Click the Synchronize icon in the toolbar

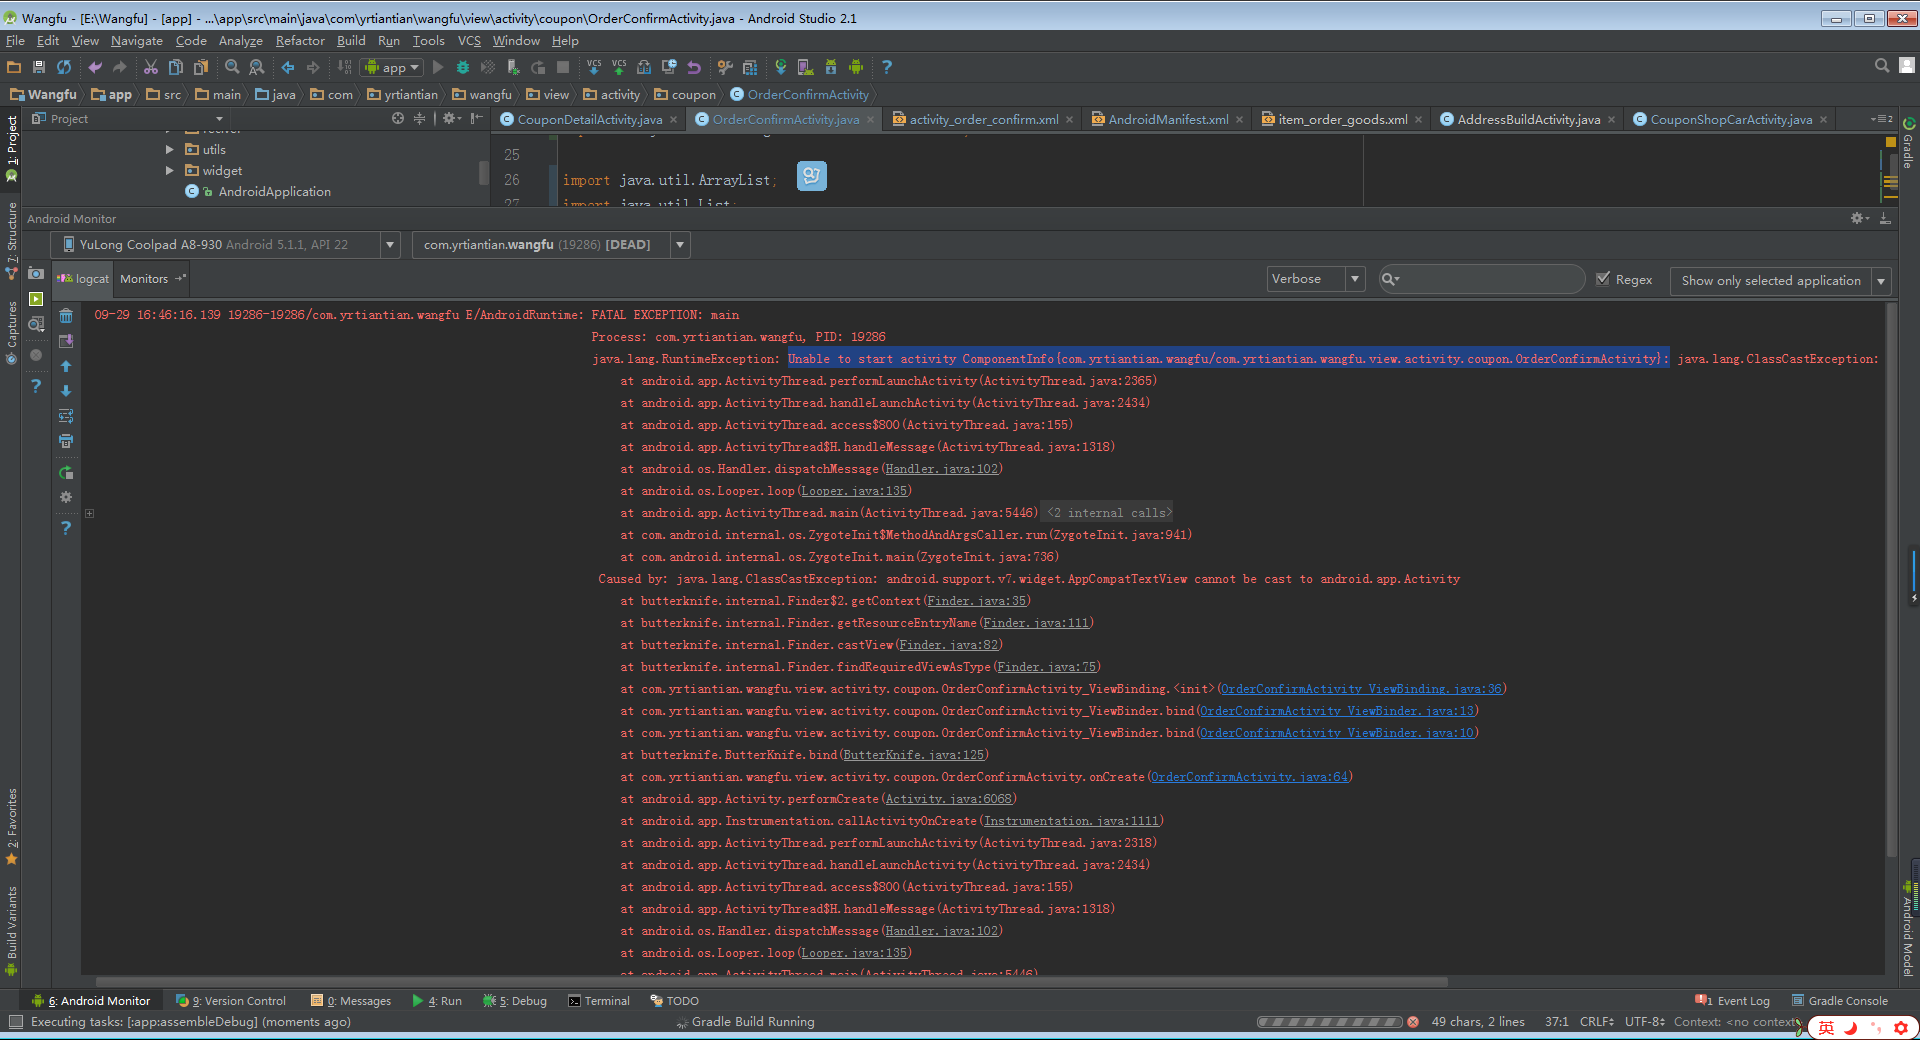(64, 67)
